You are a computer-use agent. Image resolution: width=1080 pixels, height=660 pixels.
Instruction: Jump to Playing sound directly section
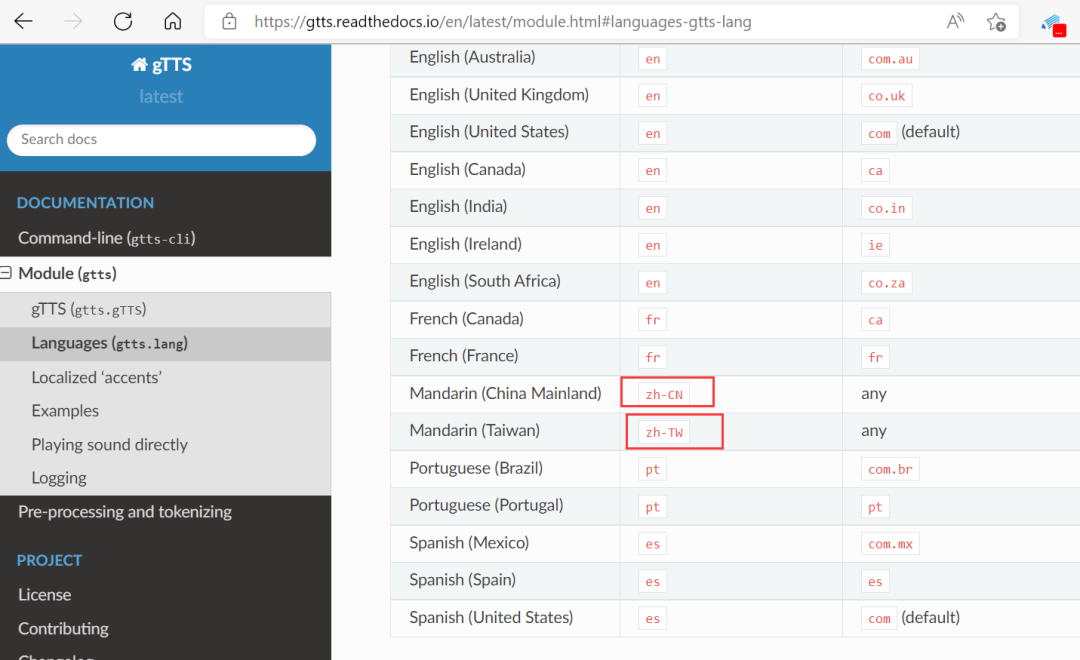tap(109, 445)
